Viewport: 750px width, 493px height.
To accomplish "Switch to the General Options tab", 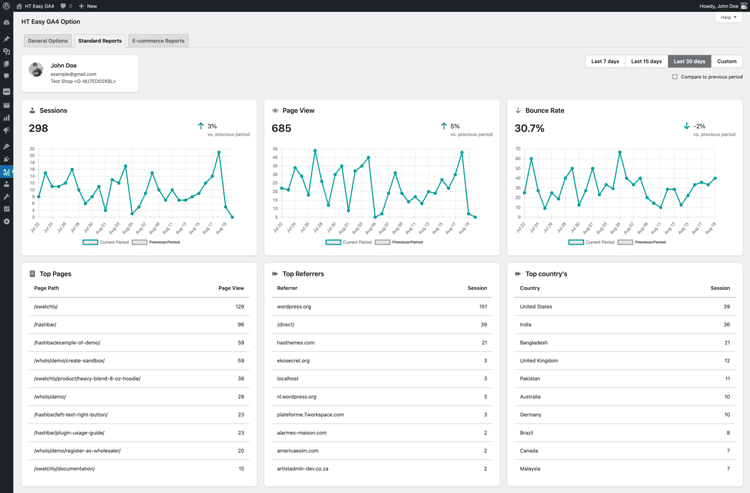I will point(47,41).
